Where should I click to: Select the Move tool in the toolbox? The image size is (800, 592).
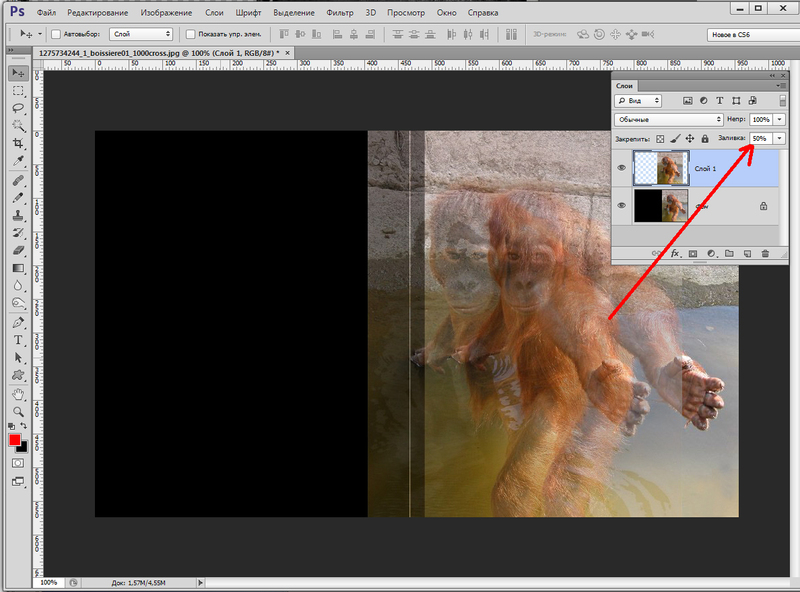18,73
